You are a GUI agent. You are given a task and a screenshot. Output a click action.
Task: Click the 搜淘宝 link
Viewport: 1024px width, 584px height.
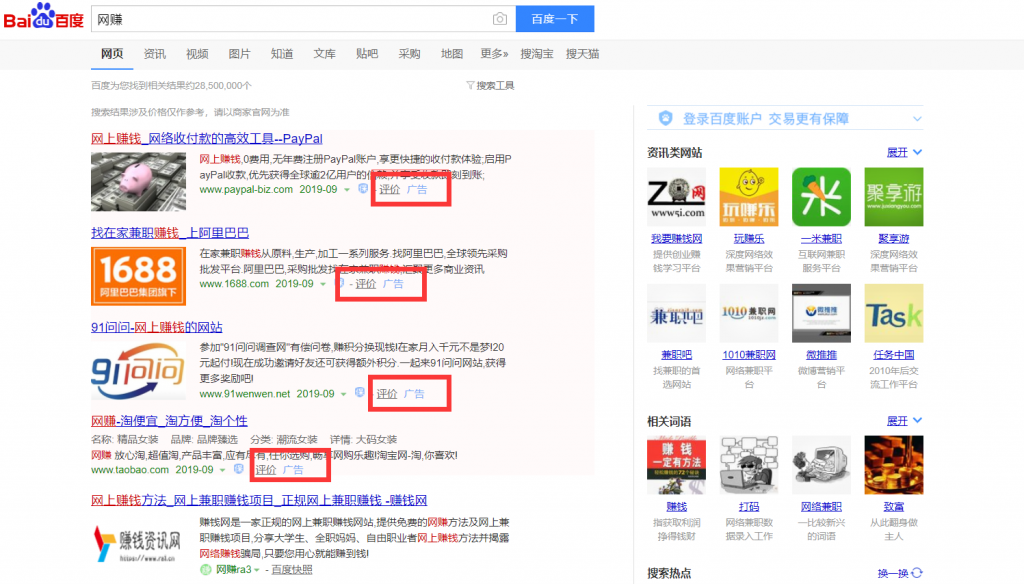coord(537,54)
